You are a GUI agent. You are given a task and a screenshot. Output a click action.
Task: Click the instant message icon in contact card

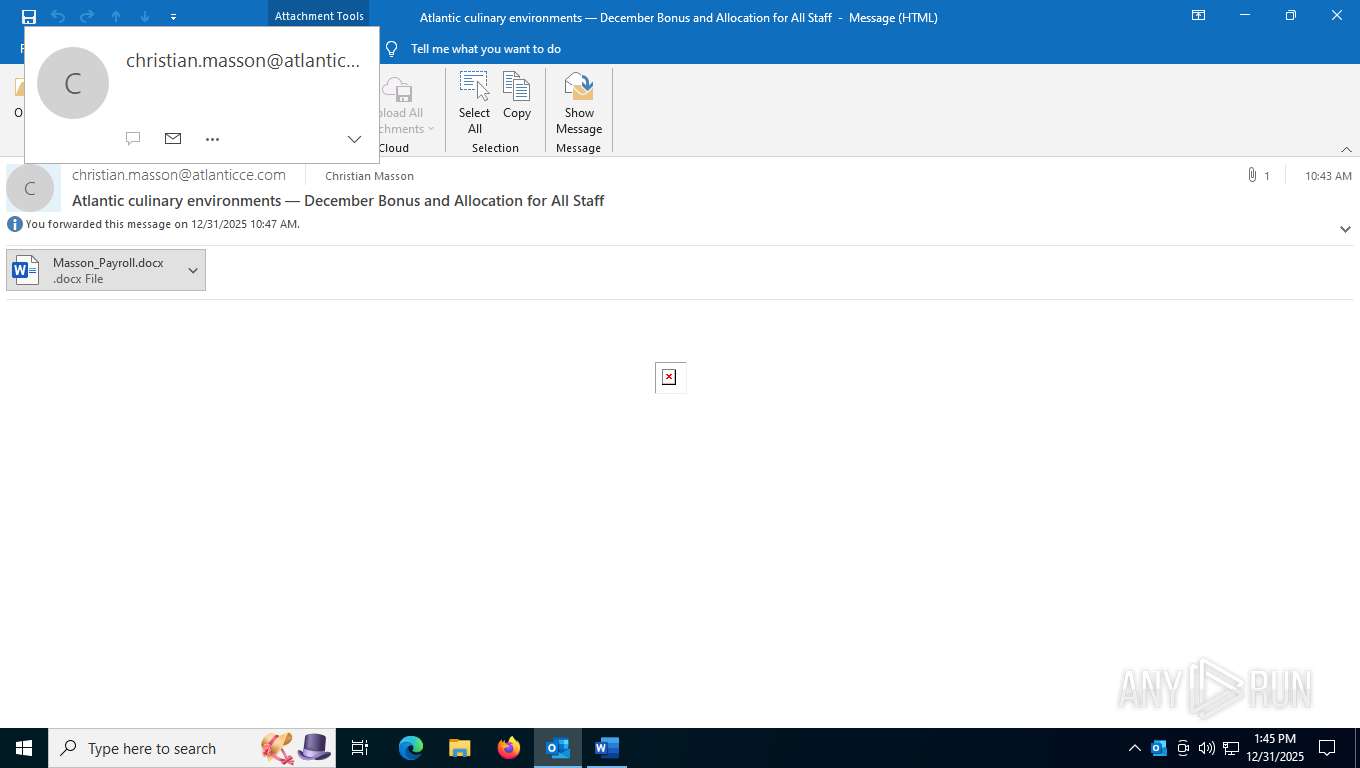(133, 138)
